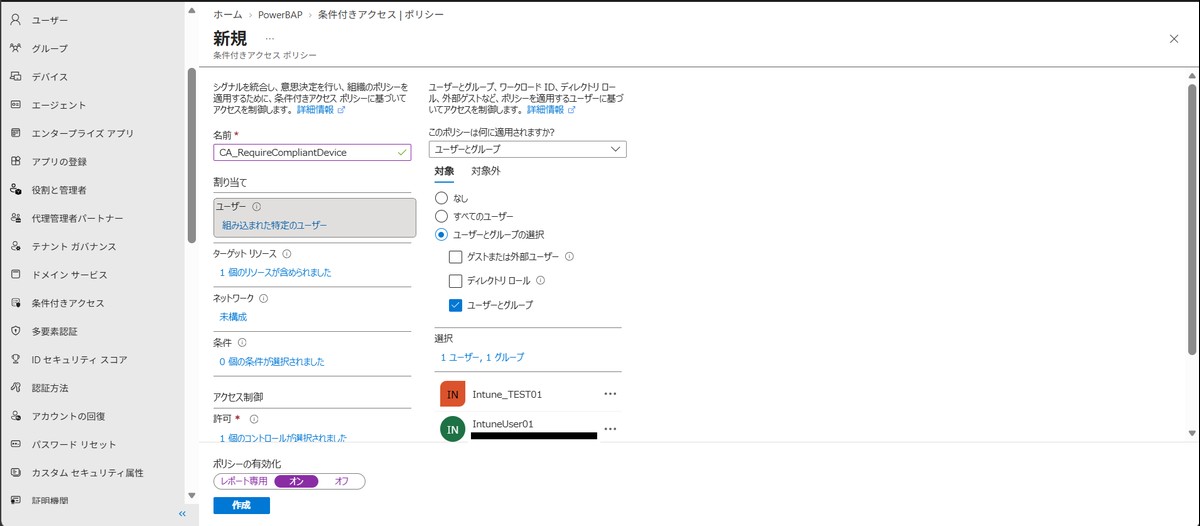Click info icon beside ディレクトリ ロール
Viewport: 1200px width, 526px height.
point(541,281)
